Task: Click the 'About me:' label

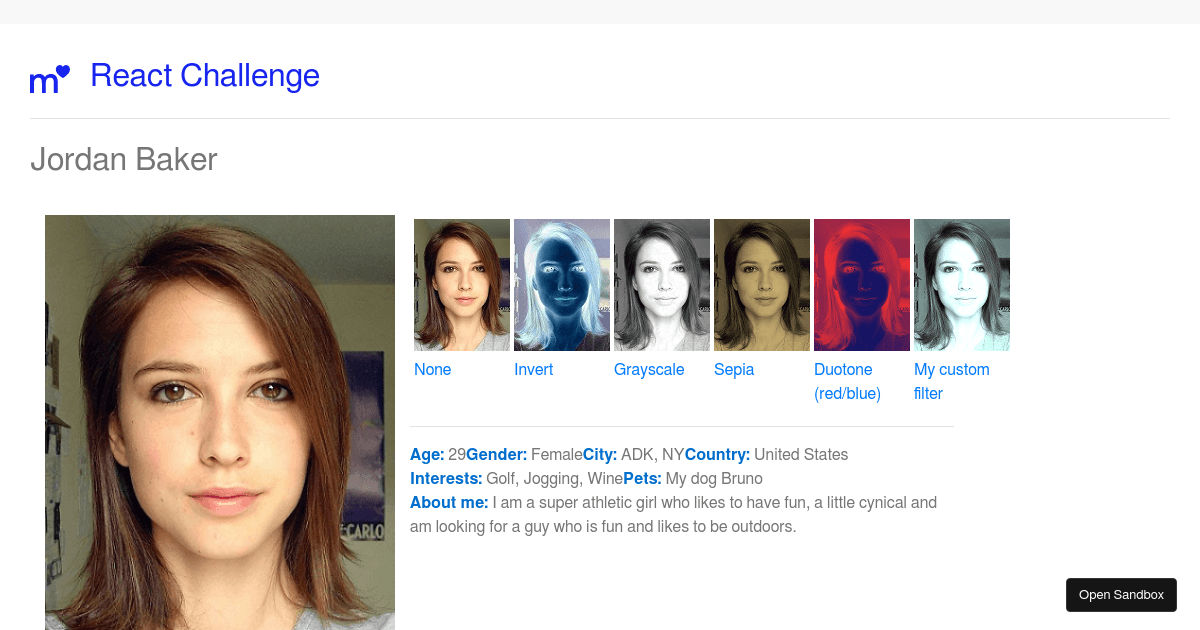Action: [449, 503]
